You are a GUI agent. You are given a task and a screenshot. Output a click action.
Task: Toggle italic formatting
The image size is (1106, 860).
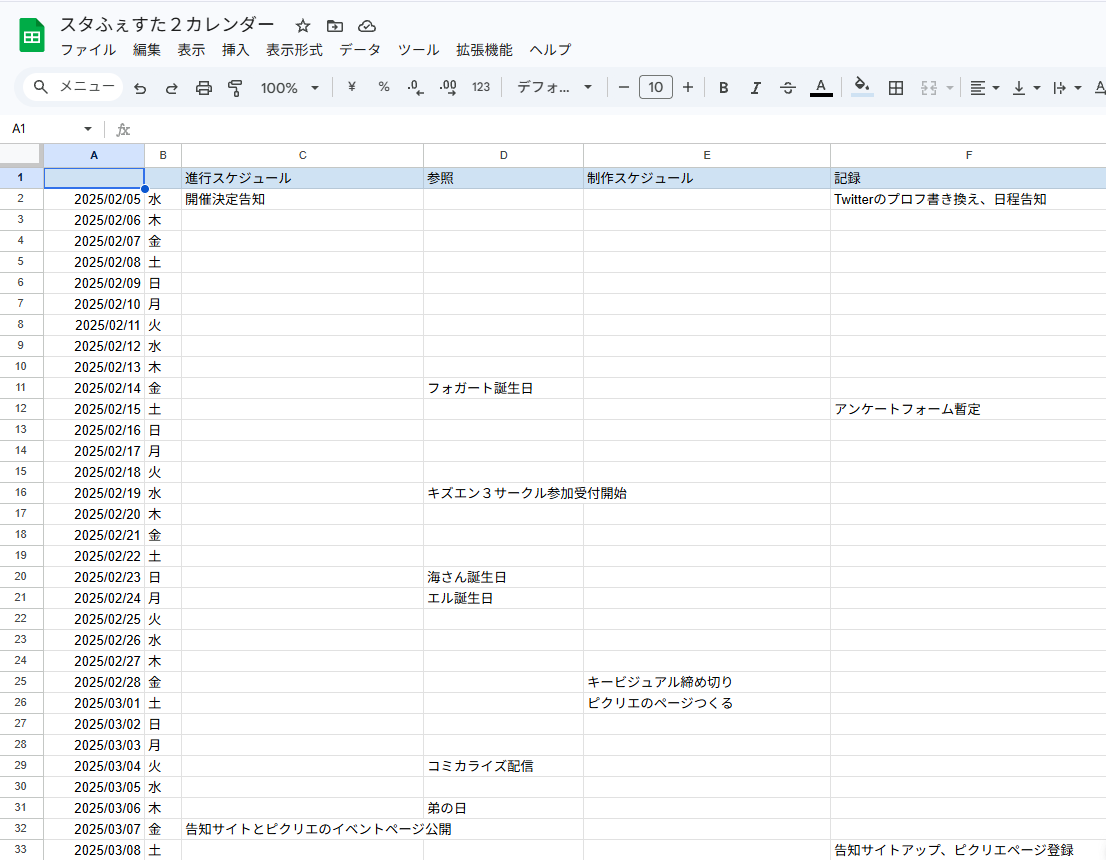click(x=755, y=87)
